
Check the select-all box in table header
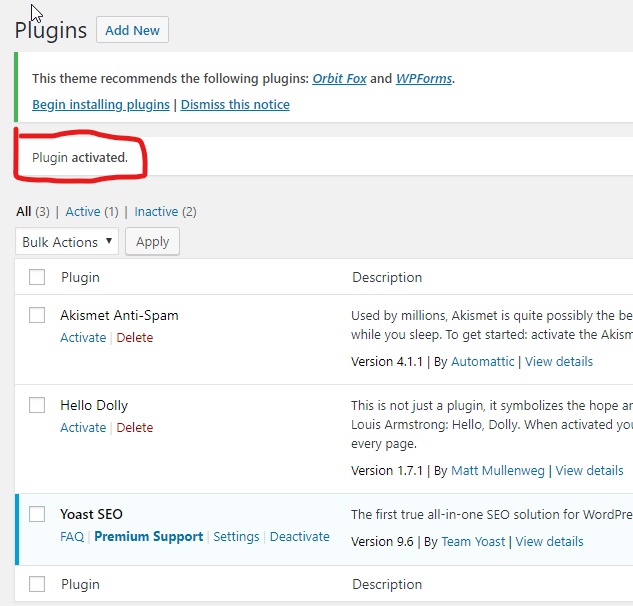point(37,277)
